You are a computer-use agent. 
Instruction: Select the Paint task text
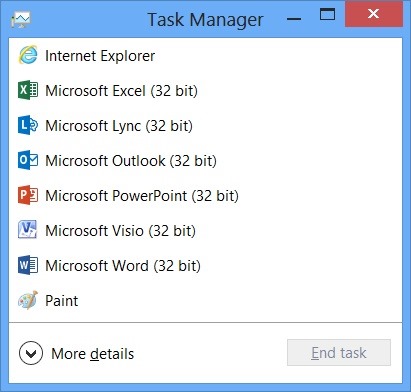click(62, 301)
